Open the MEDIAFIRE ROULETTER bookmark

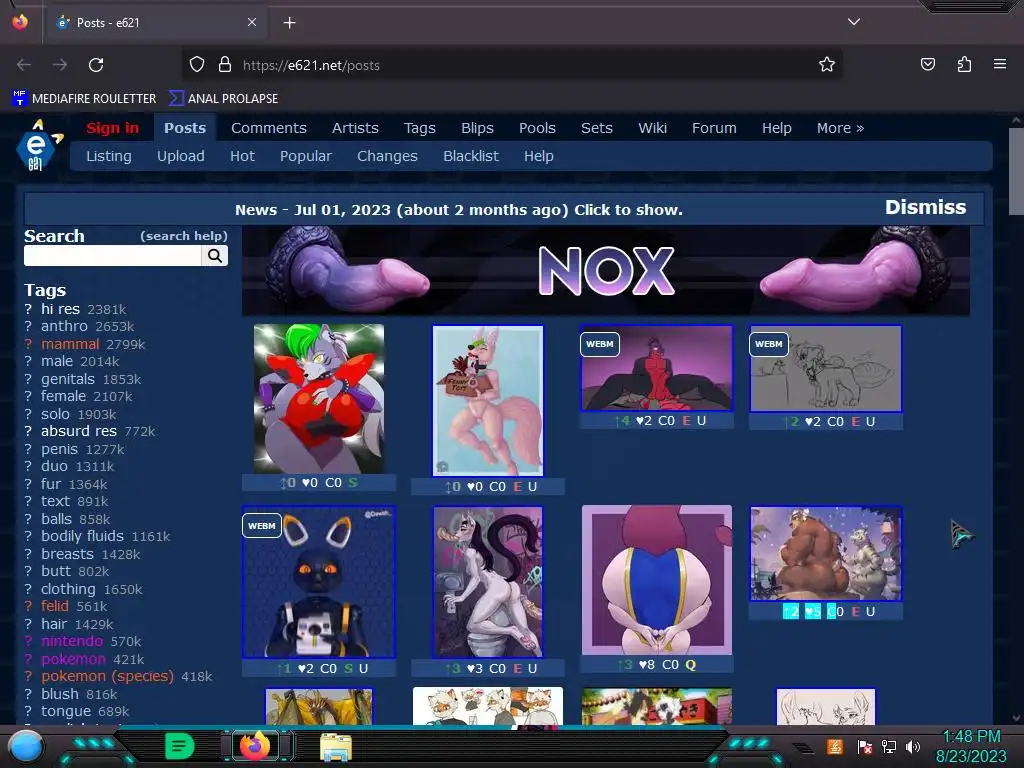point(84,99)
